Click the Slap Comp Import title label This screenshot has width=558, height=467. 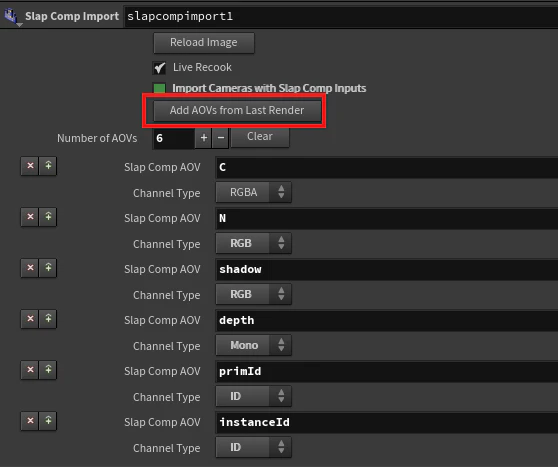tap(72, 16)
